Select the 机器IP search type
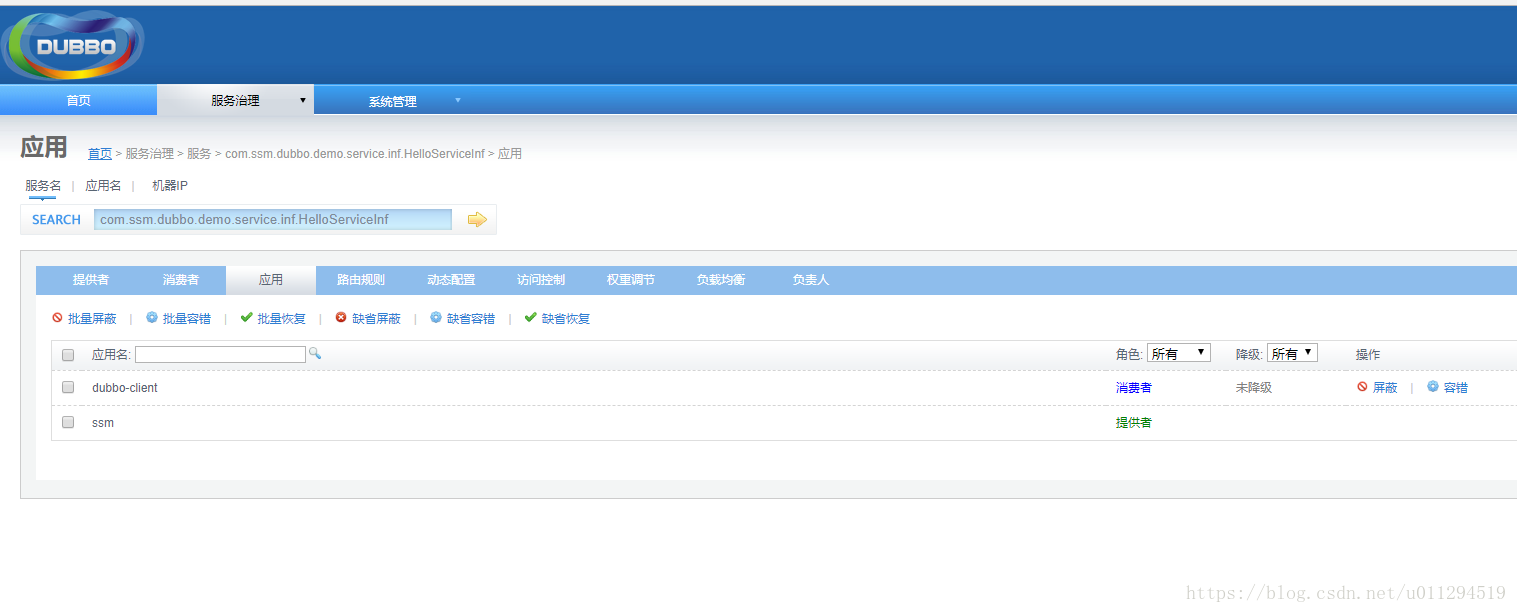This screenshot has width=1517, height=613. [170, 186]
